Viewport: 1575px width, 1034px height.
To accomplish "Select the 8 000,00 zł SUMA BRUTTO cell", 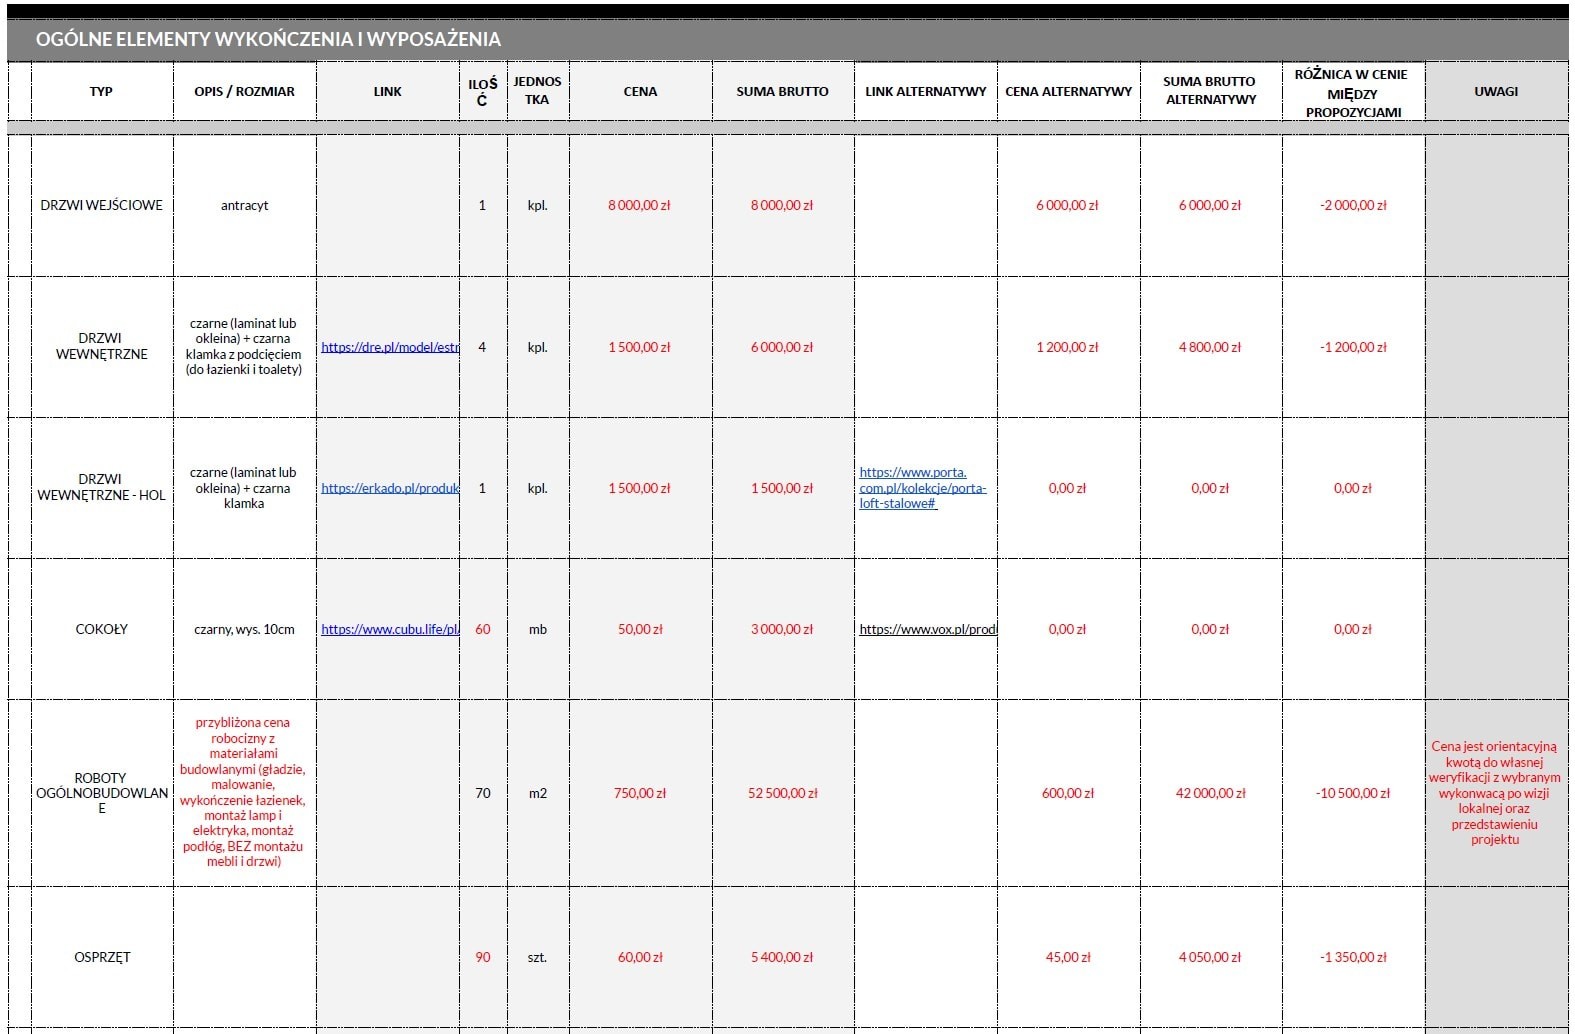I will 783,205.
